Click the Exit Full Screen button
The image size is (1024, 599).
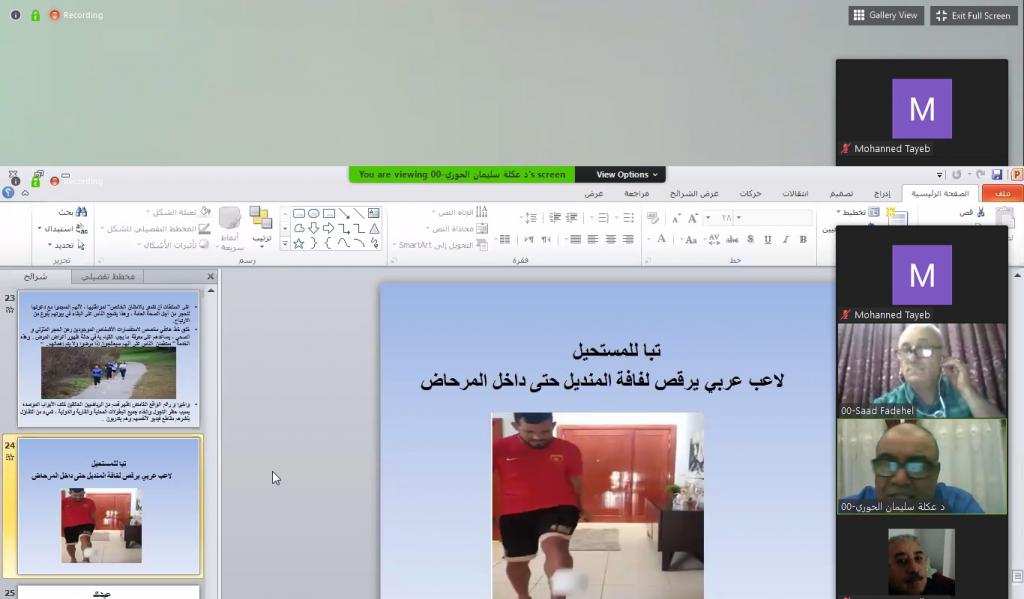point(973,15)
